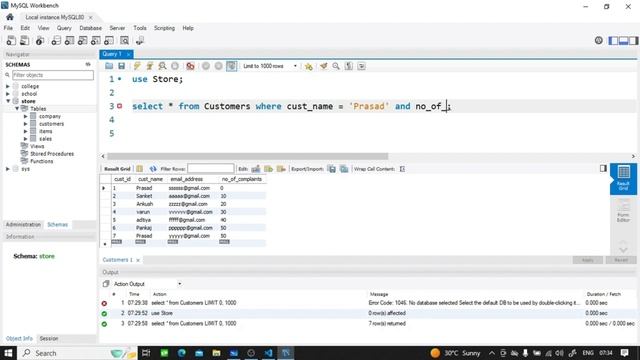The width and height of the screenshot is (640, 360).
Task: Export the recordset to a file
Action: point(332,169)
